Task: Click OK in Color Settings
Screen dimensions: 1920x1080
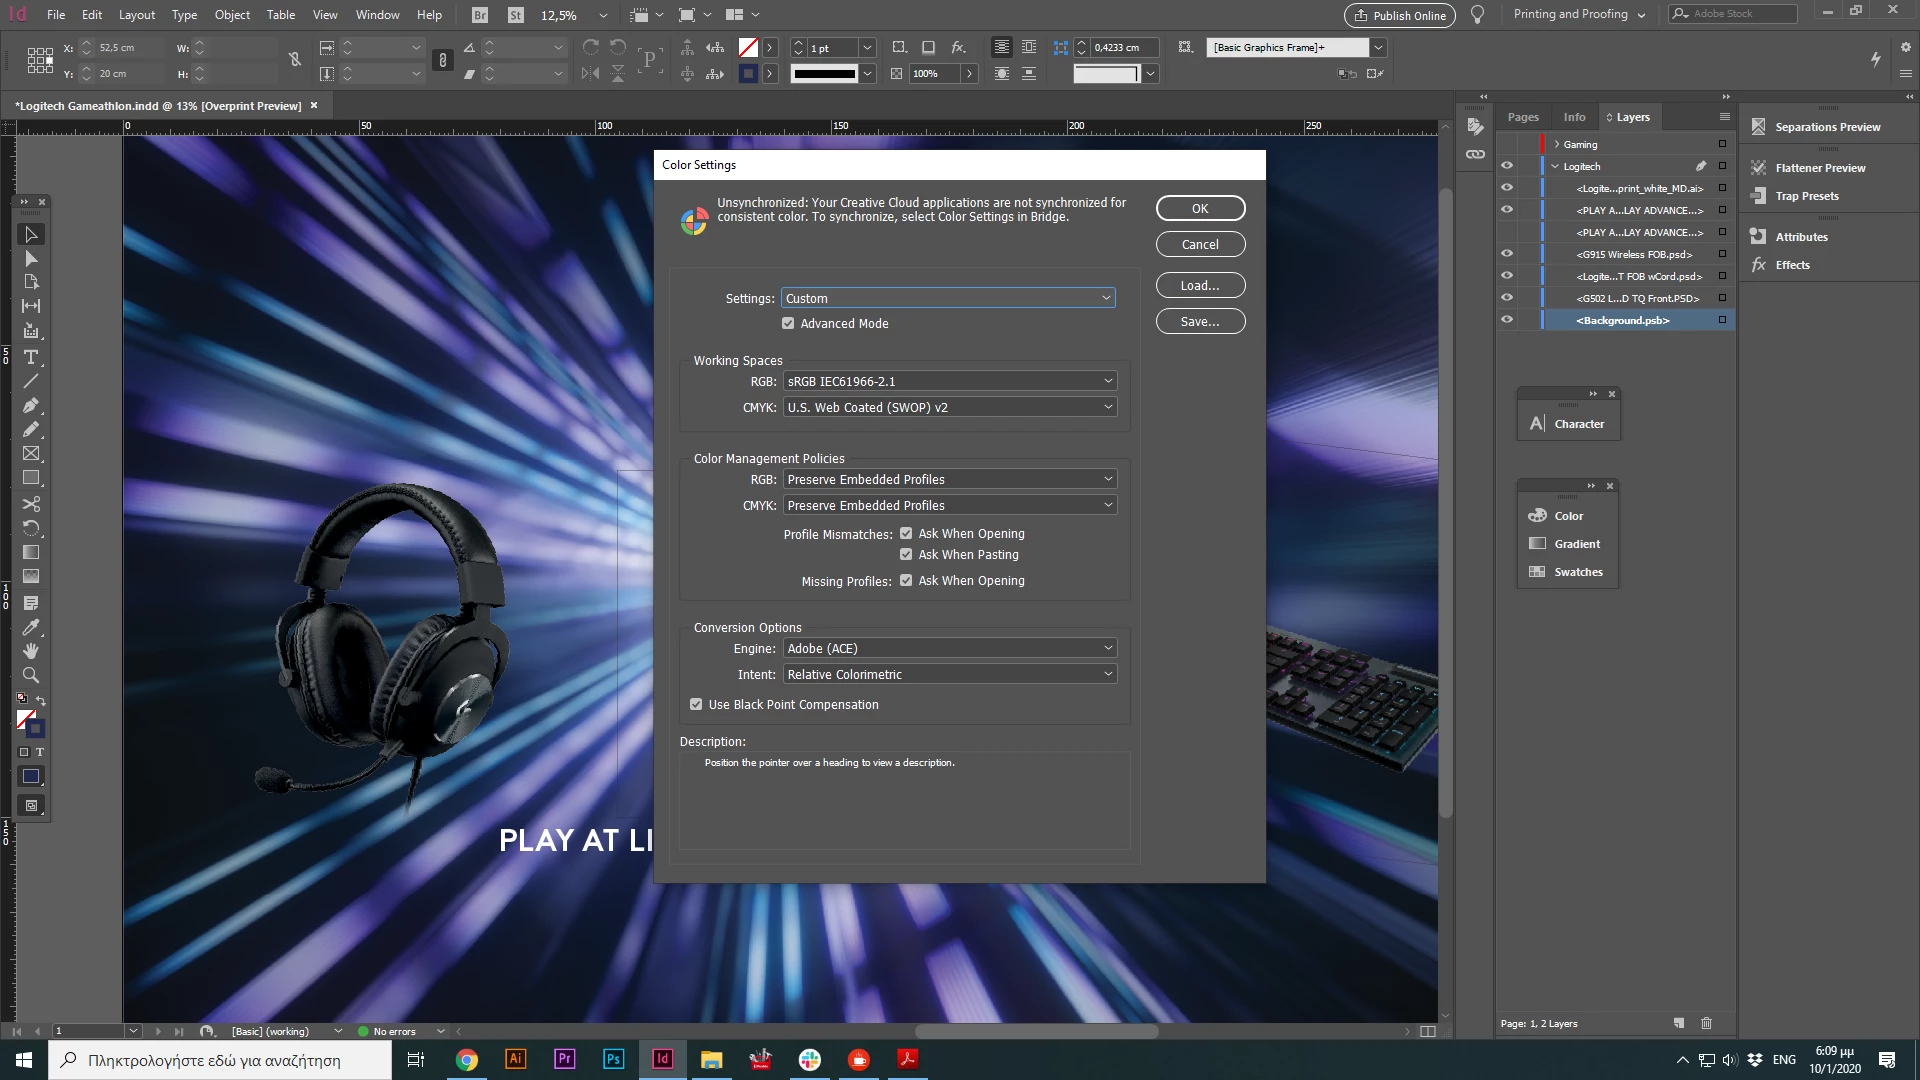Action: [x=1200, y=208]
